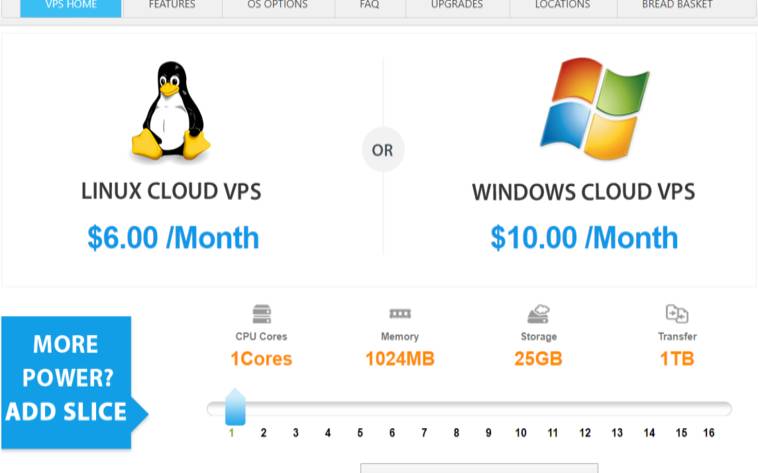Select the Windows $10.00 /Month price
The width and height of the screenshot is (758, 473).
click(584, 238)
